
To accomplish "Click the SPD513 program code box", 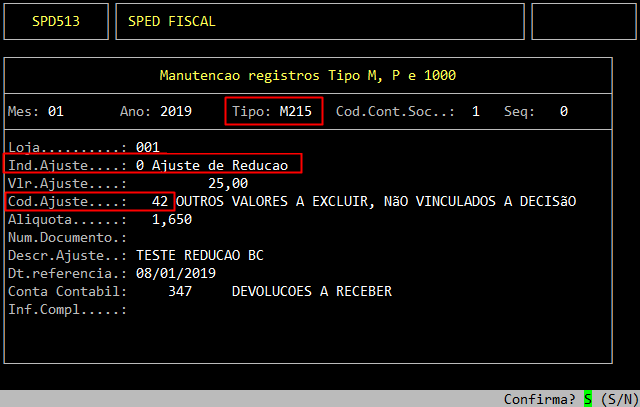I will 56,21.
